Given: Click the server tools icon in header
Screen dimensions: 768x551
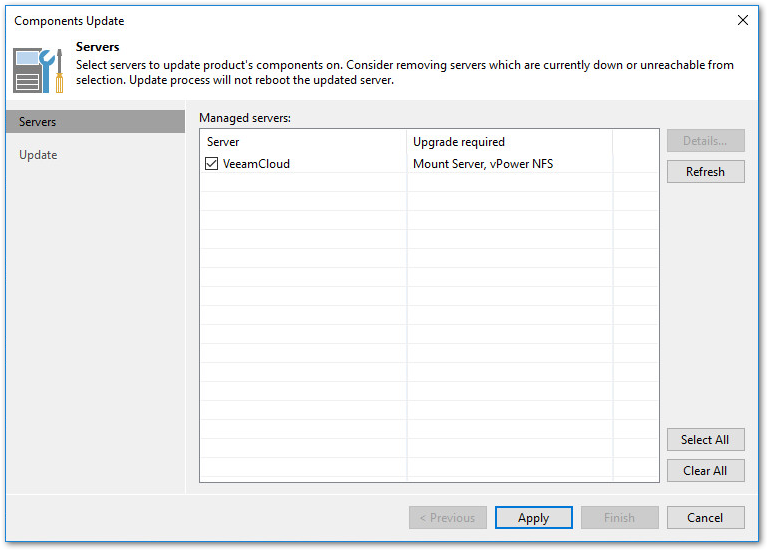Looking at the screenshot, I should pos(37,70).
